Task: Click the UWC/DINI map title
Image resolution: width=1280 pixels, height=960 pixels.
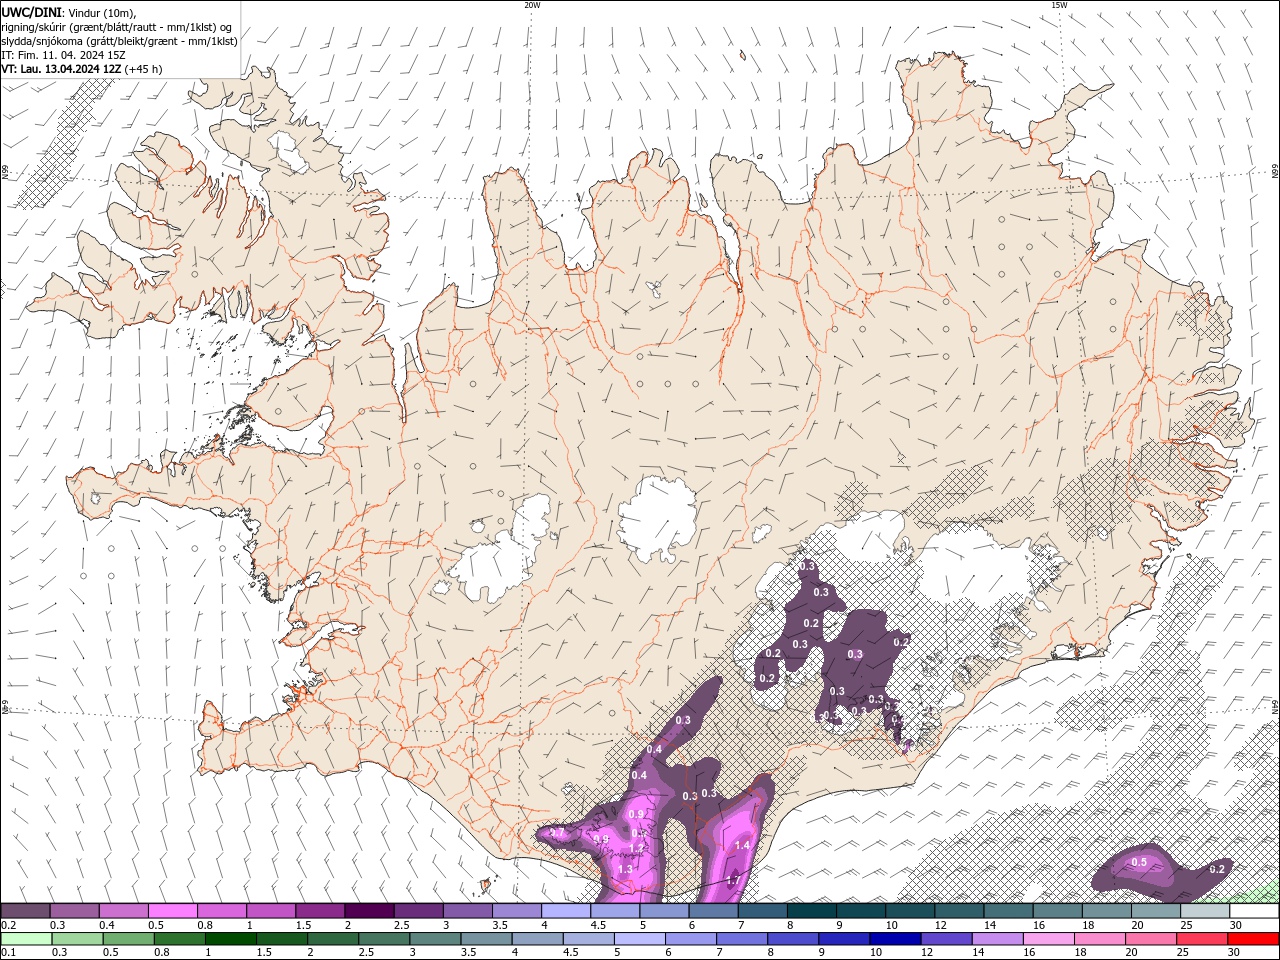Action: click(x=31, y=12)
